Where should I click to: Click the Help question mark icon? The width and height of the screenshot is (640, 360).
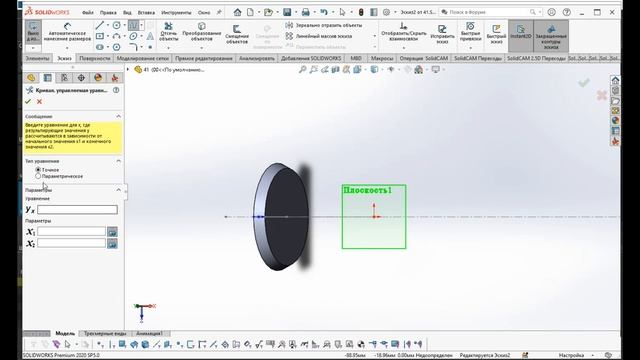[567, 12]
